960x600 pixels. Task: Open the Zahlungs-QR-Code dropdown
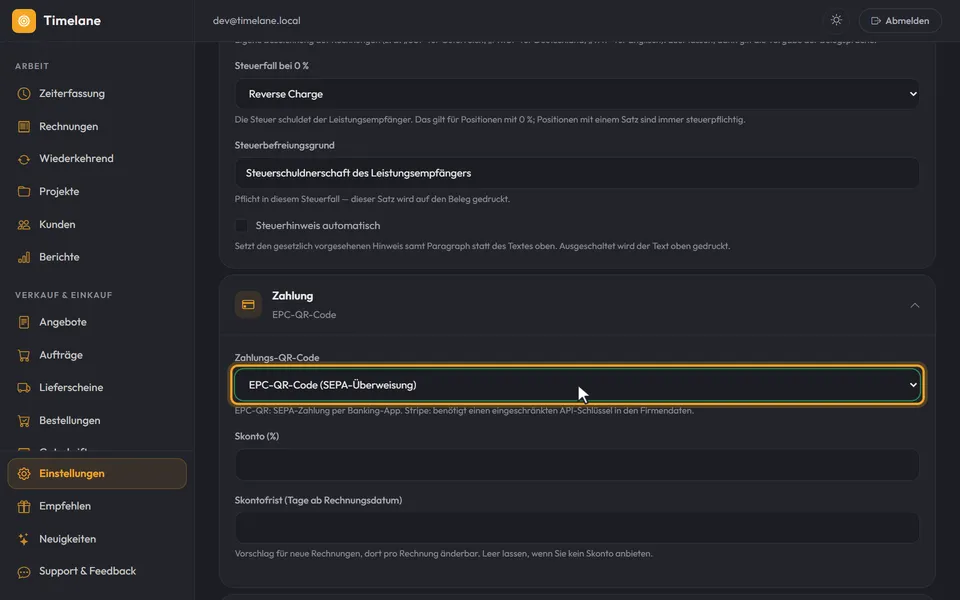coord(577,384)
